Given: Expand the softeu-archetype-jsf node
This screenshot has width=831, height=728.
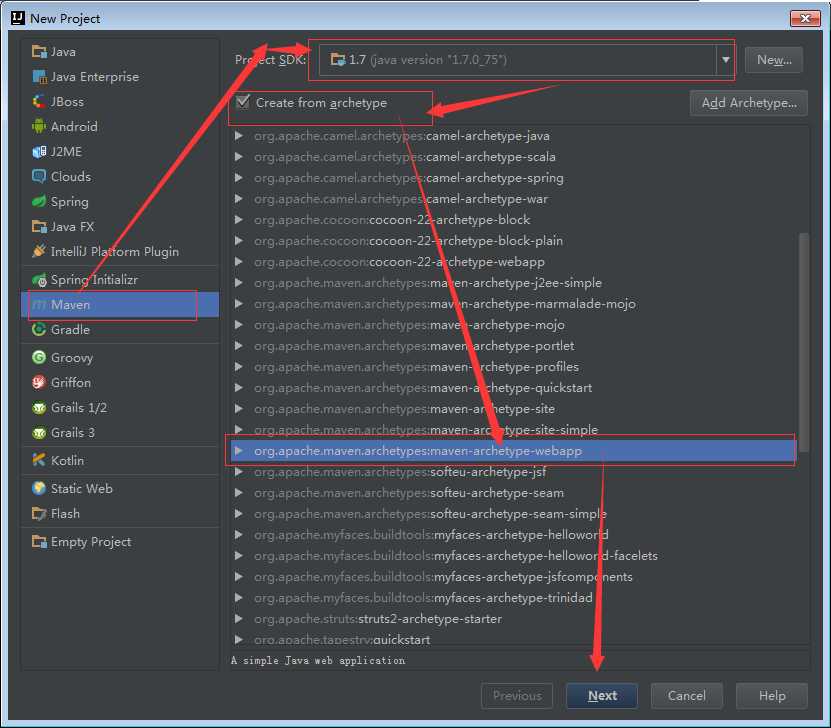Looking at the screenshot, I should [238, 472].
